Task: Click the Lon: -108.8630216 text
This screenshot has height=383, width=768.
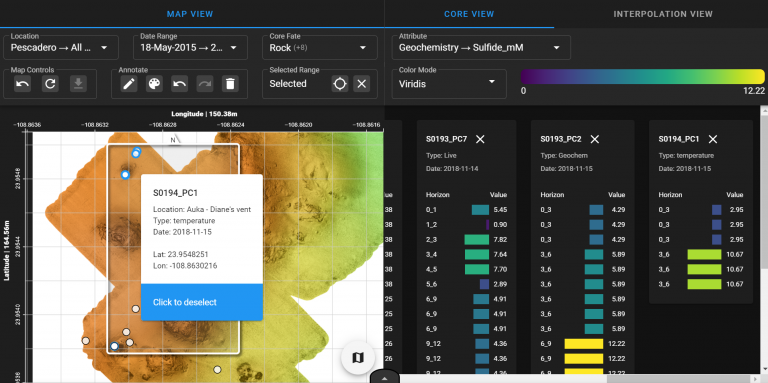Action: coord(185,266)
